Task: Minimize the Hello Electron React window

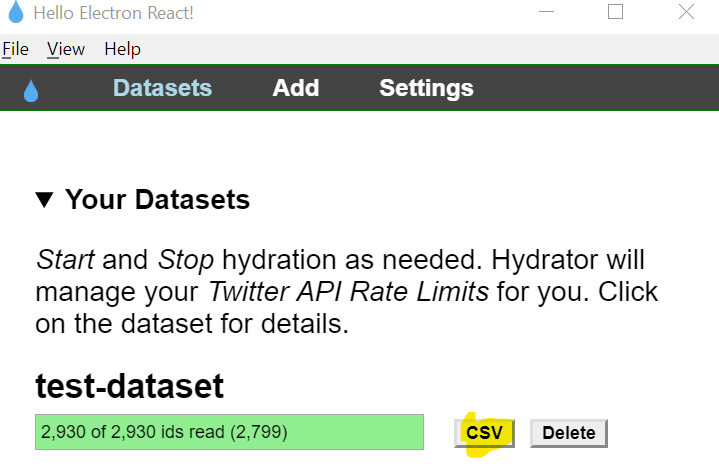Action: point(547,13)
